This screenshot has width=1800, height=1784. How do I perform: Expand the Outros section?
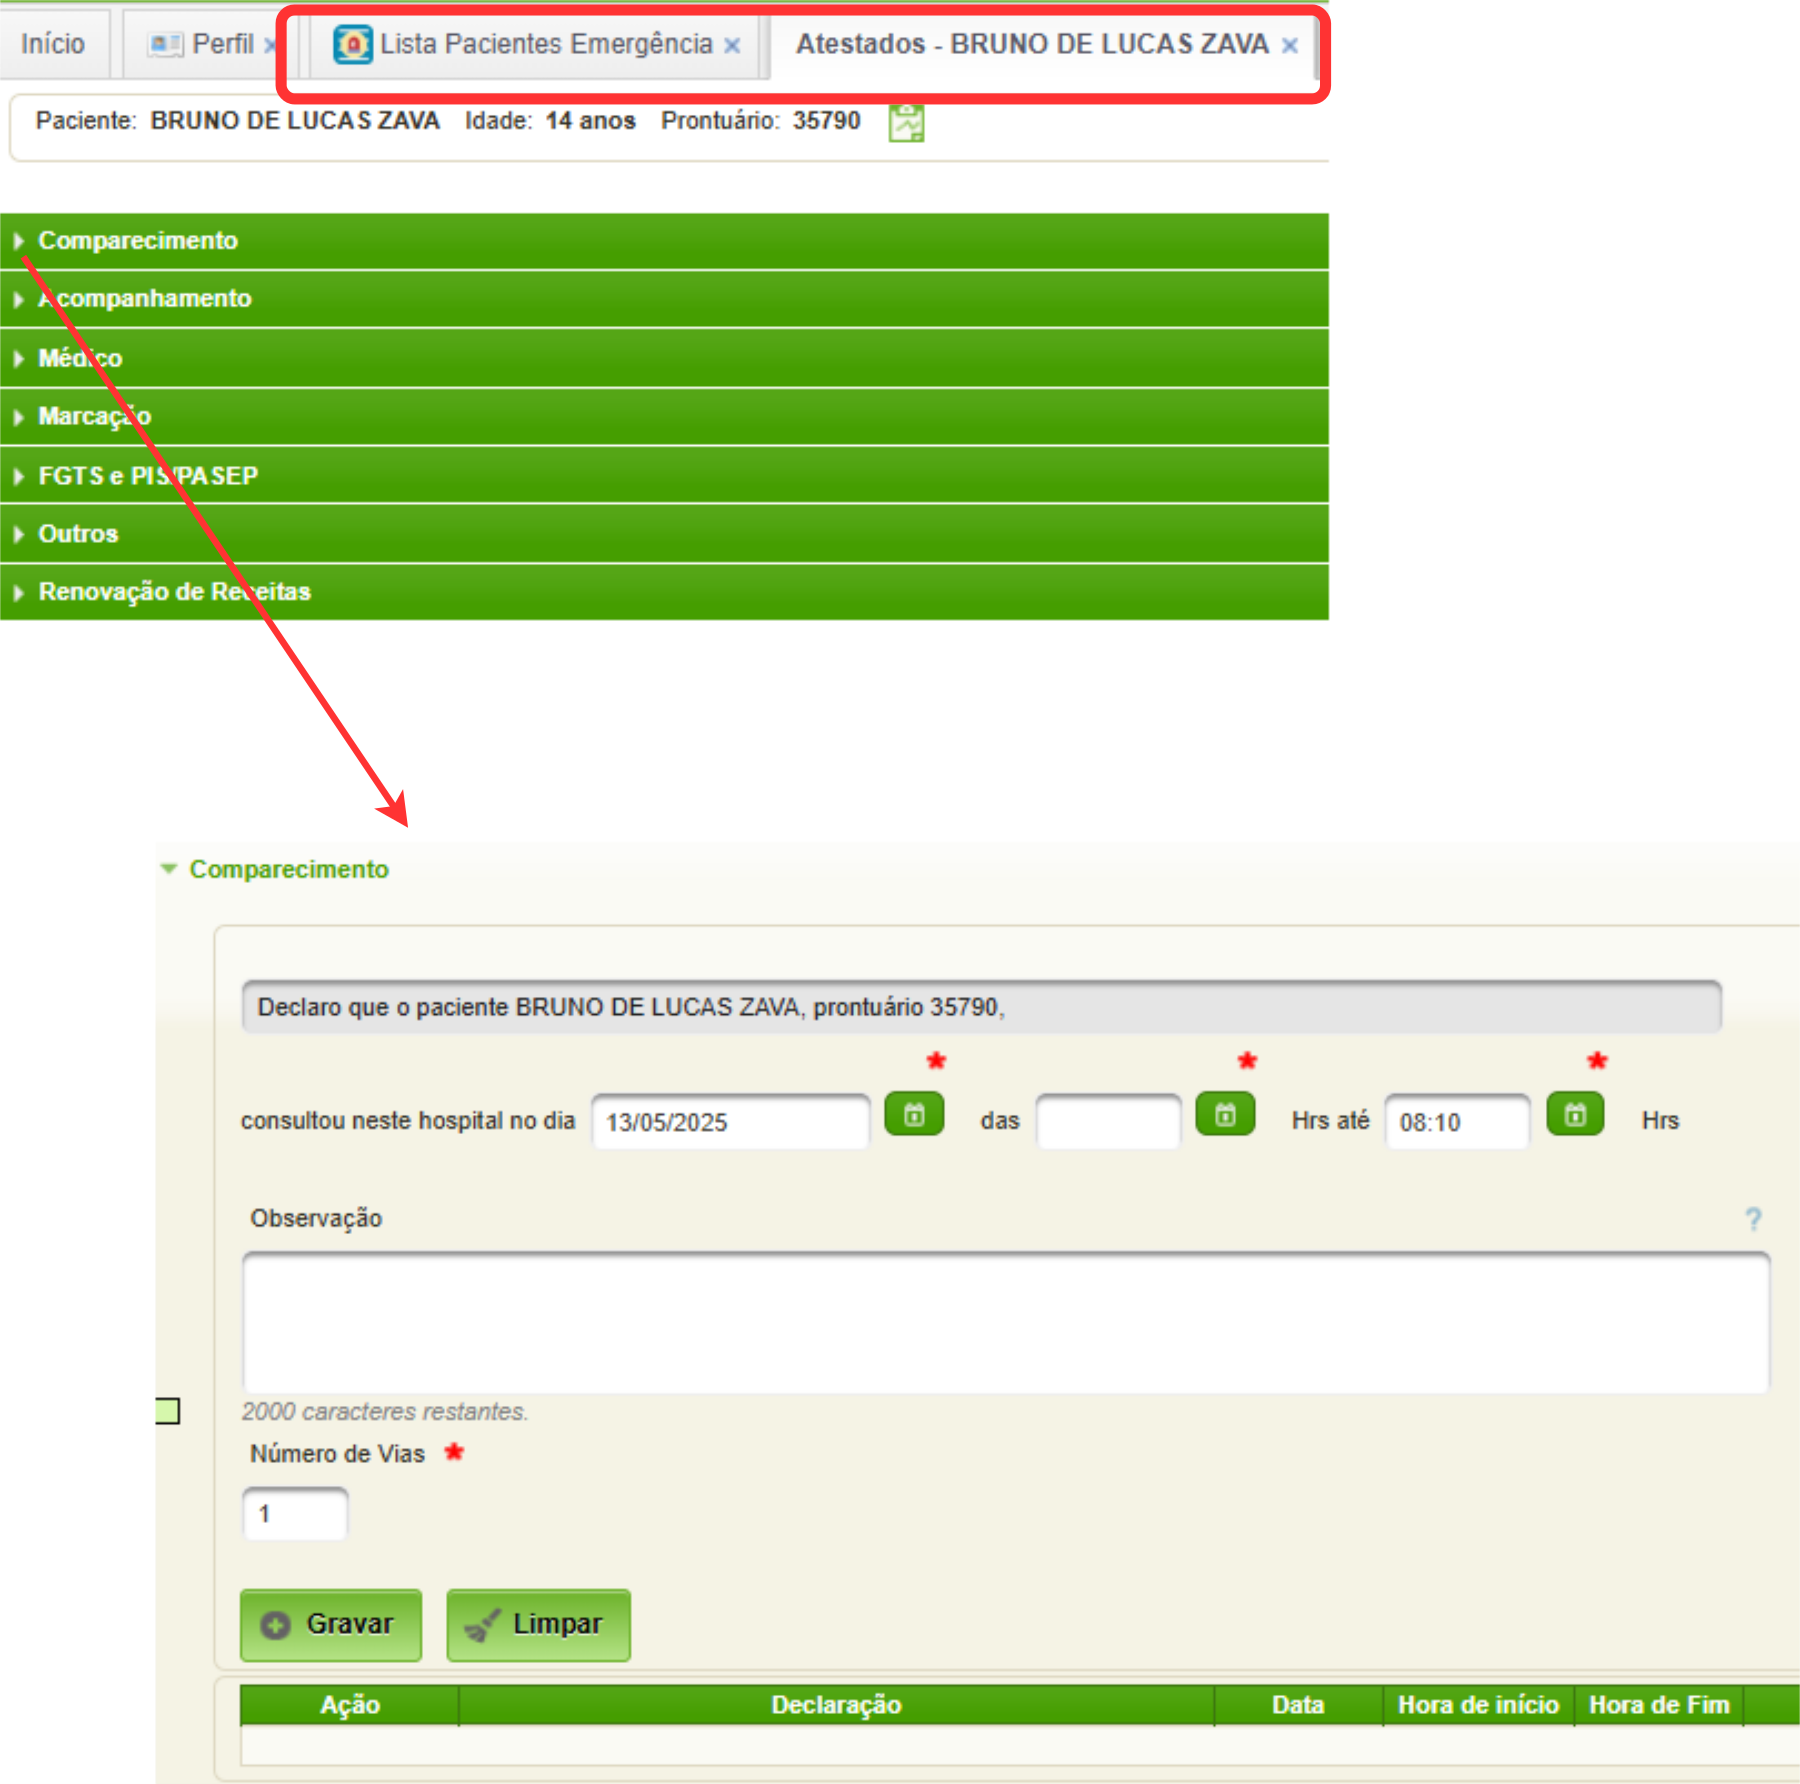click(x=78, y=534)
